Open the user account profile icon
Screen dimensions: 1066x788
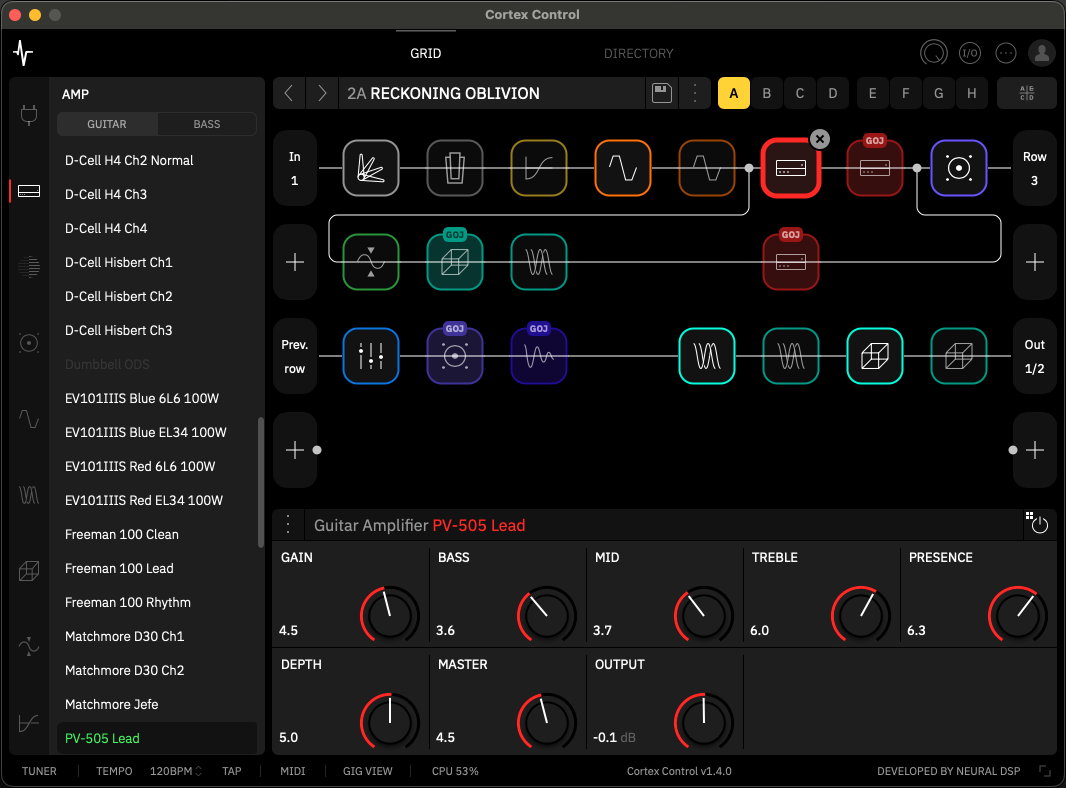click(x=1042, y=53)
